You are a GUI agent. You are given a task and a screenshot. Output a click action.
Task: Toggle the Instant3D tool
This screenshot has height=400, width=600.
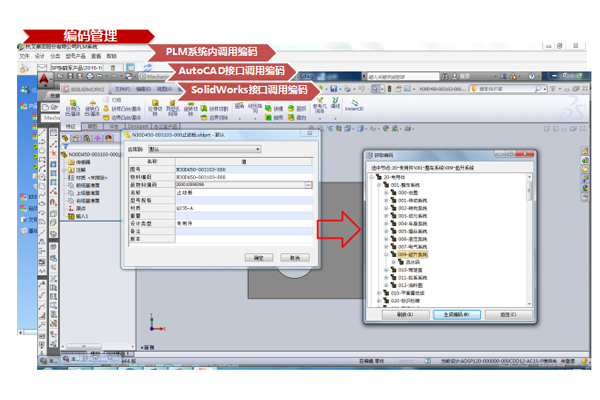pos(354,105)
